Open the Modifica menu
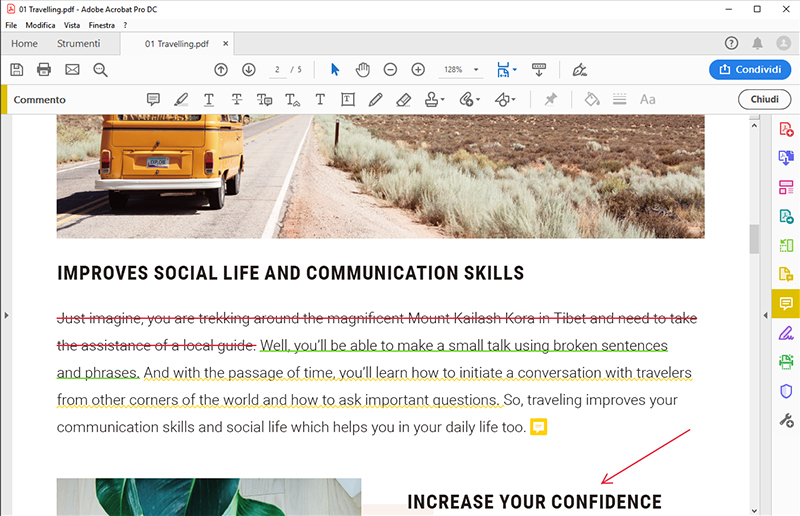 coord(40,24)
